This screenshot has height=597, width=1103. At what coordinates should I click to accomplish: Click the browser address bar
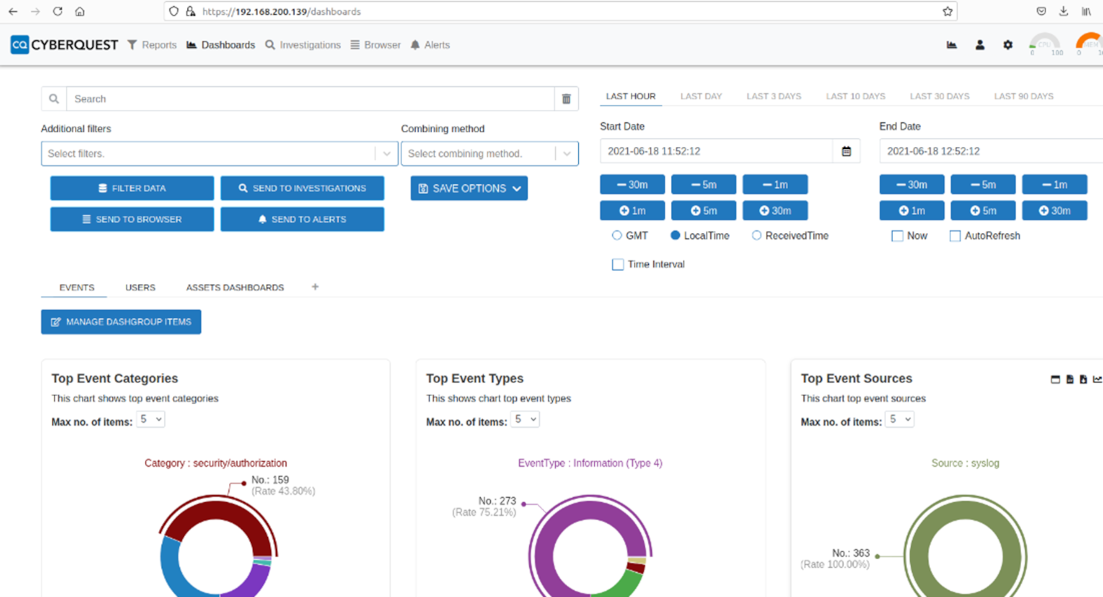(561, 11)
